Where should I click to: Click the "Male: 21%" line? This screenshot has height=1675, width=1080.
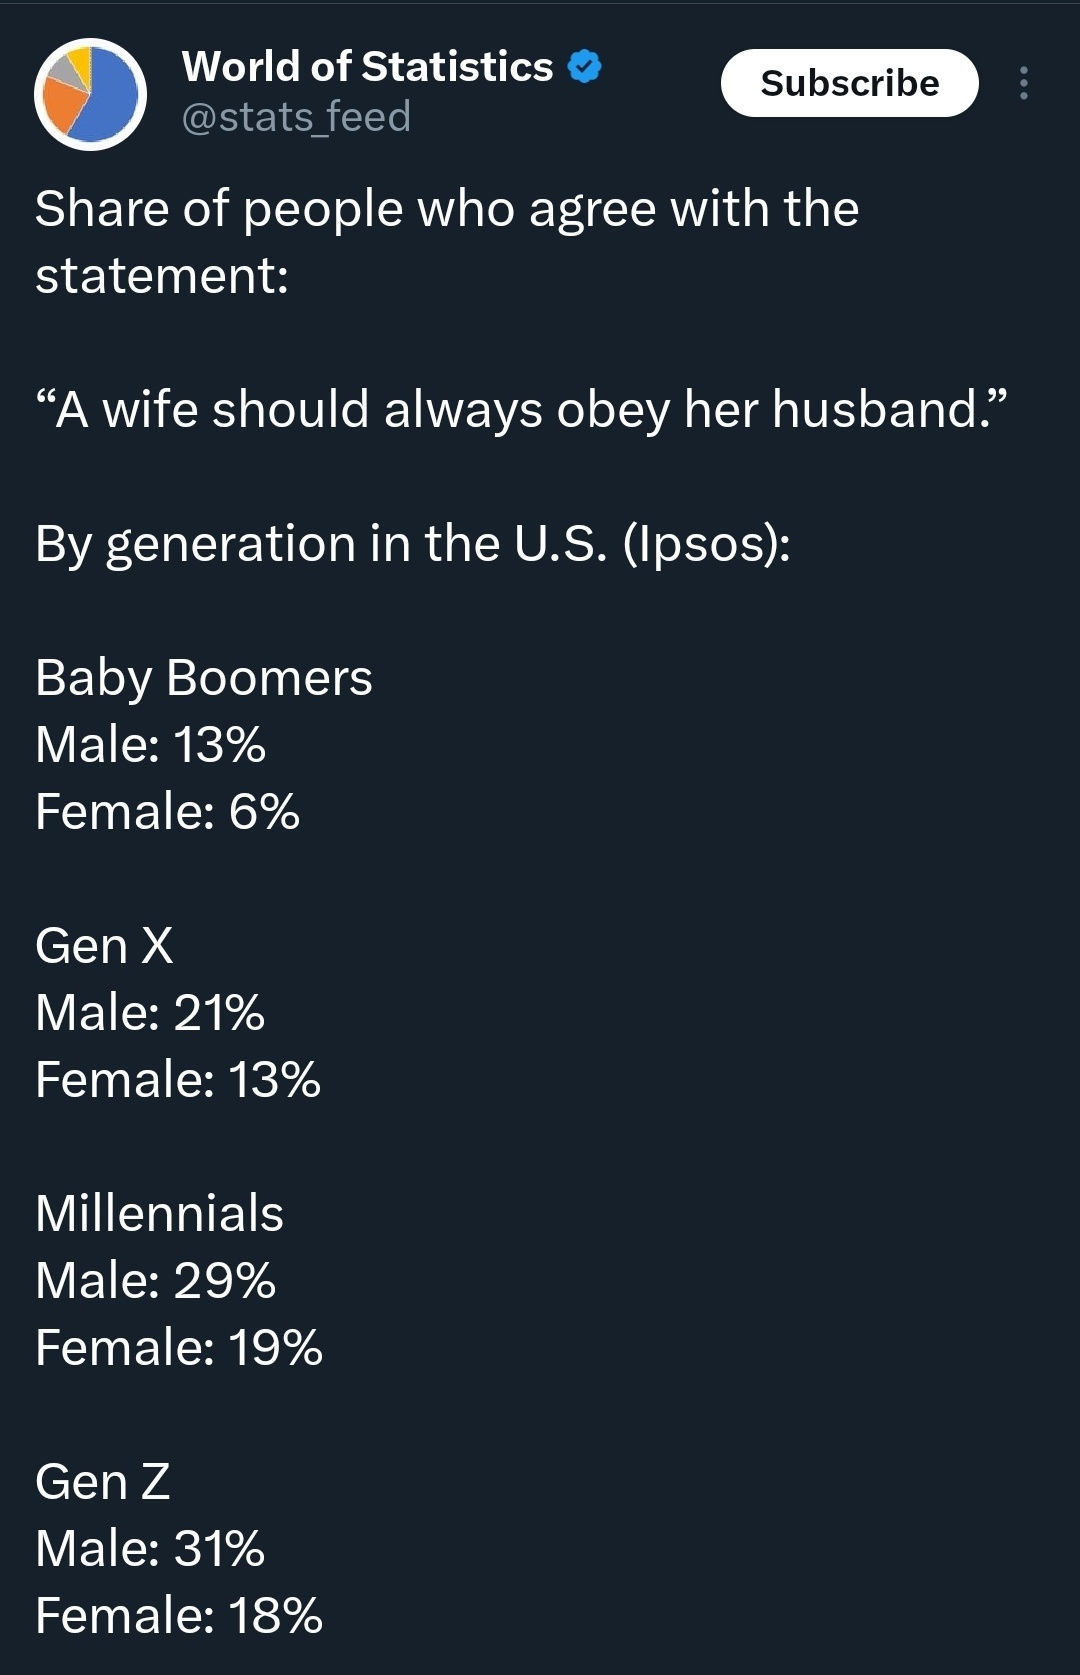click(150, 1012)
